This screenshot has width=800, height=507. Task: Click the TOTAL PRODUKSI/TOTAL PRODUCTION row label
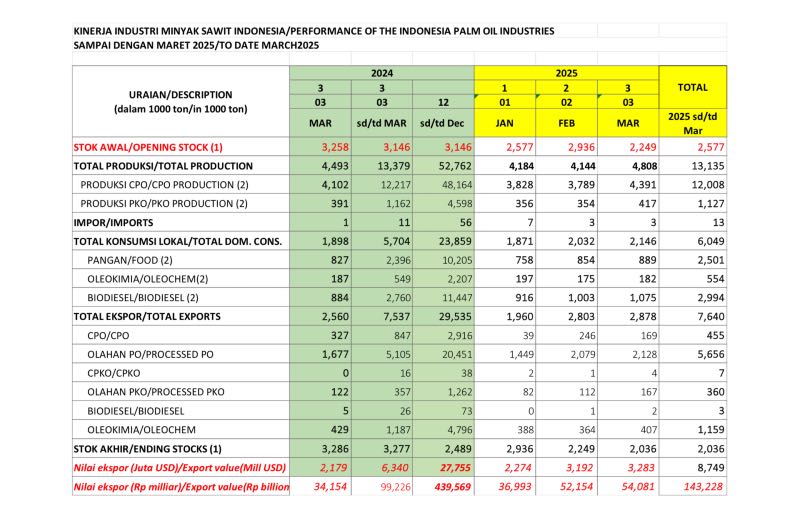[x=163, y=166]
